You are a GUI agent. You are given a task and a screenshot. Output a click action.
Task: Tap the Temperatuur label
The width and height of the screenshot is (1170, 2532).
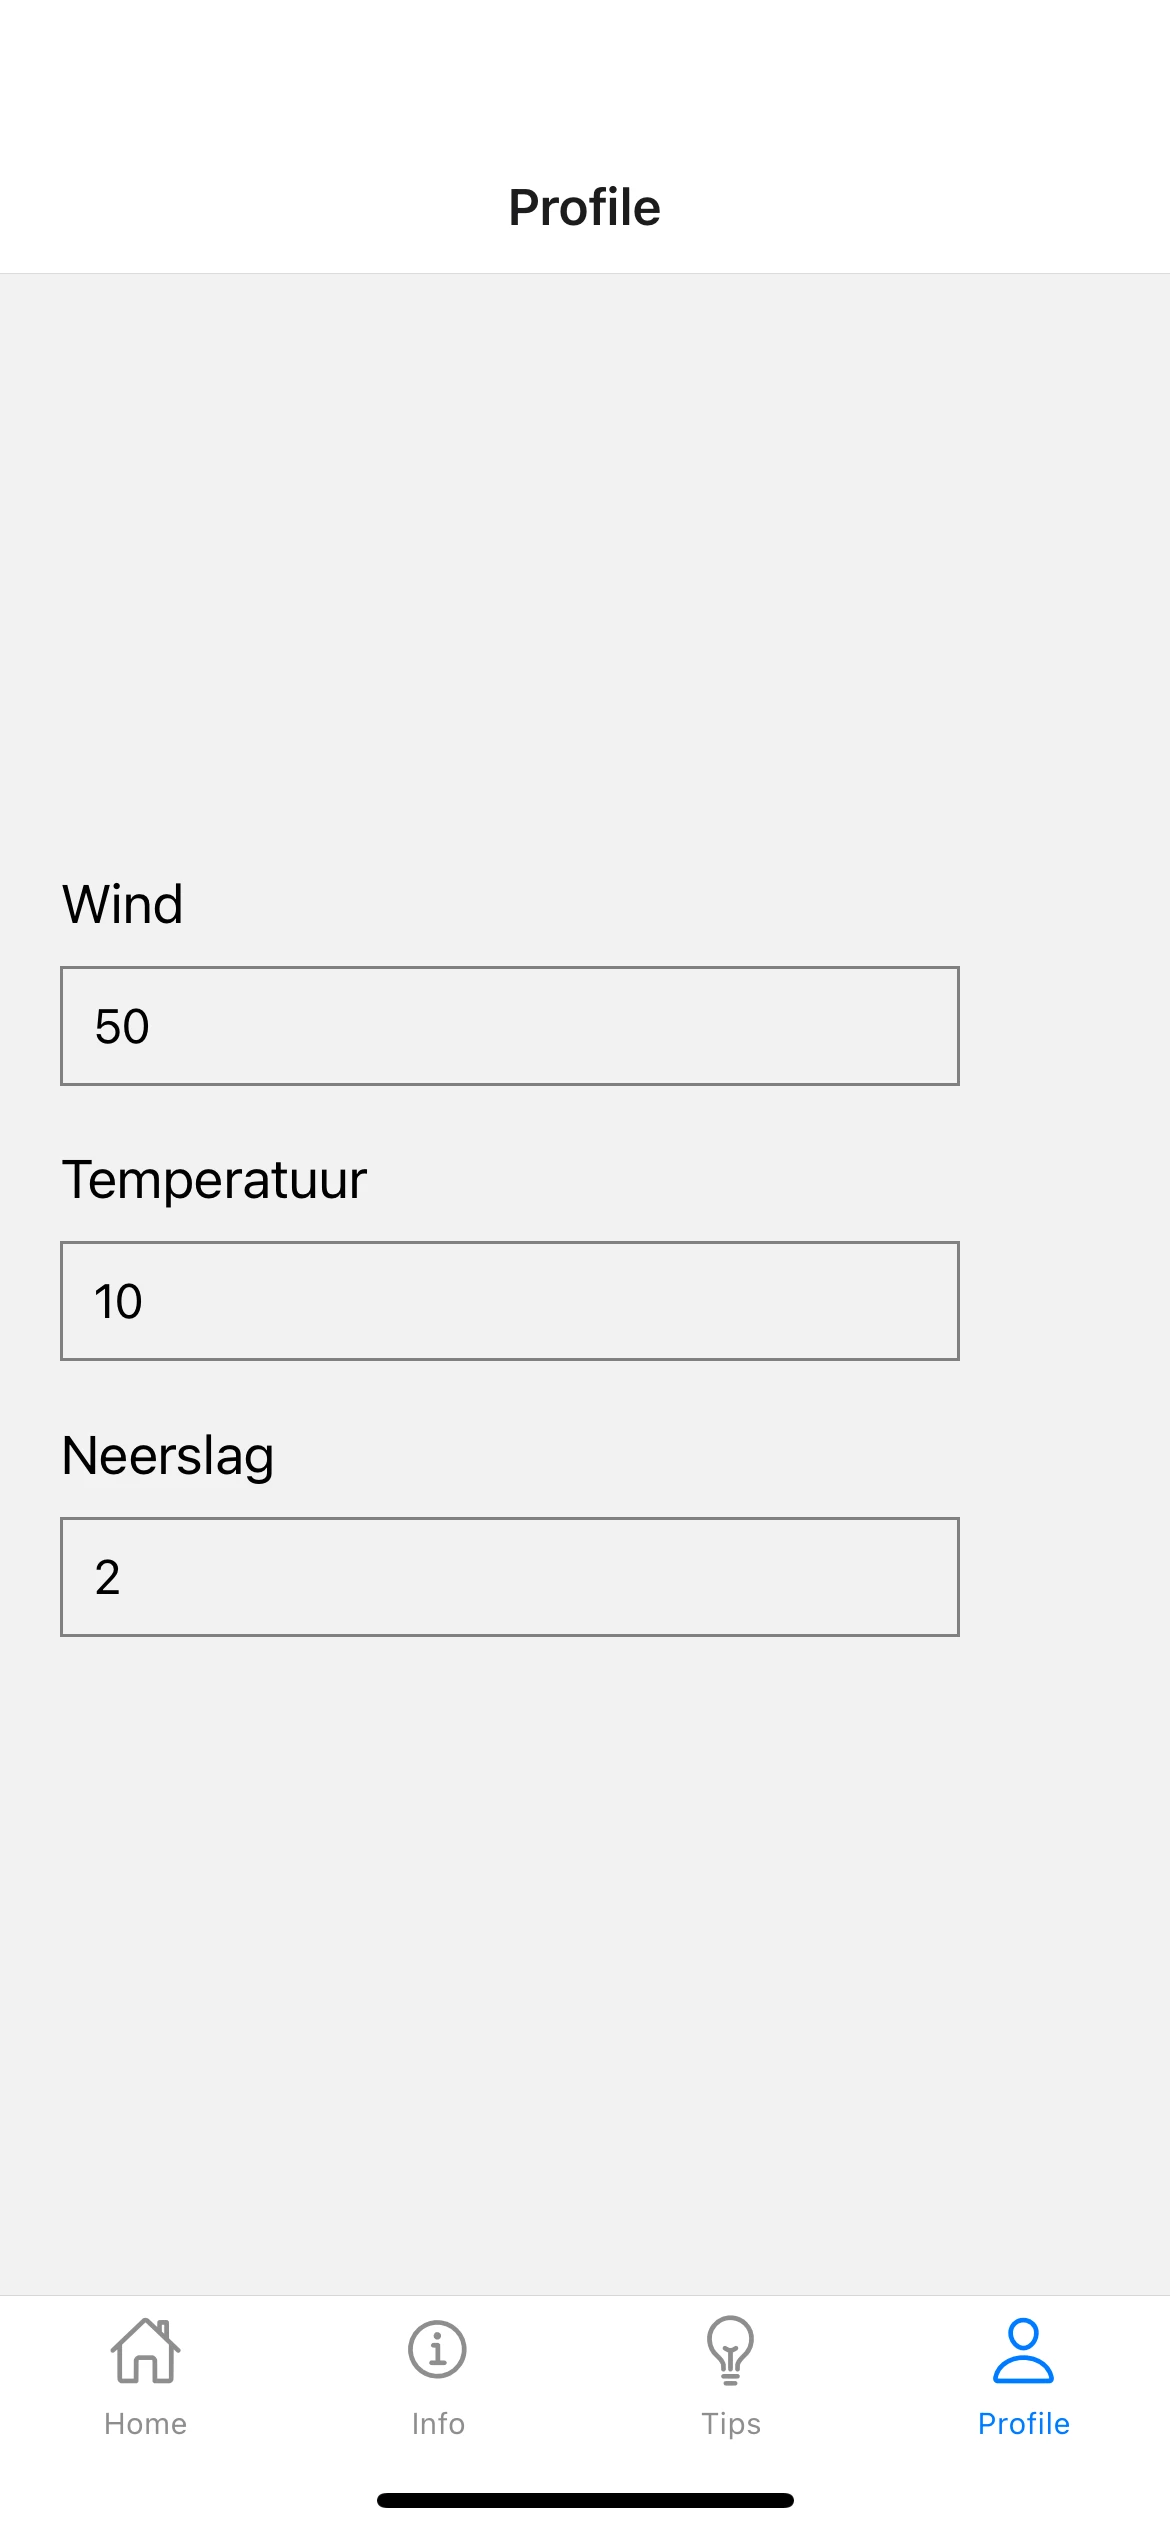click(215, 1179)
